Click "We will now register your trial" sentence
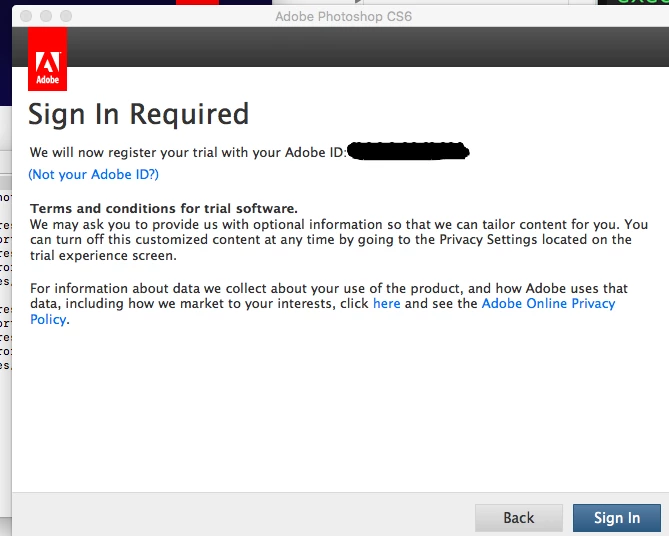 pyautogui.click(x=188, y=152)
